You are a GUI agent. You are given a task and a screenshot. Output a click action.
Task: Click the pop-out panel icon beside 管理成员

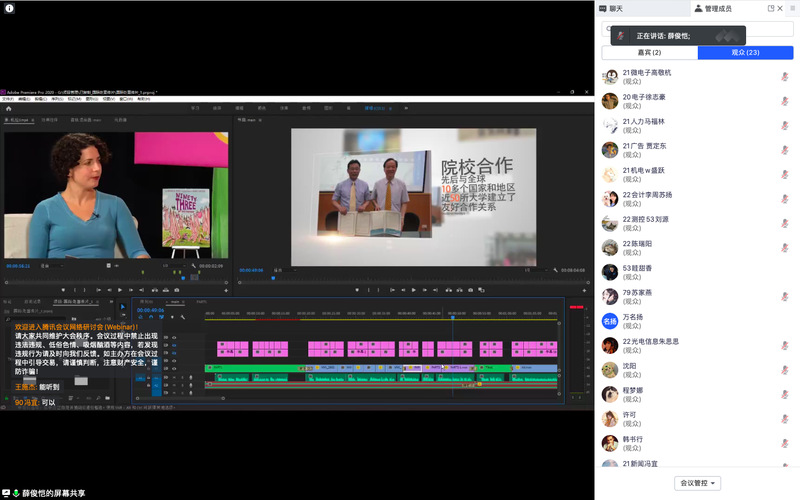tap(771, 8)
